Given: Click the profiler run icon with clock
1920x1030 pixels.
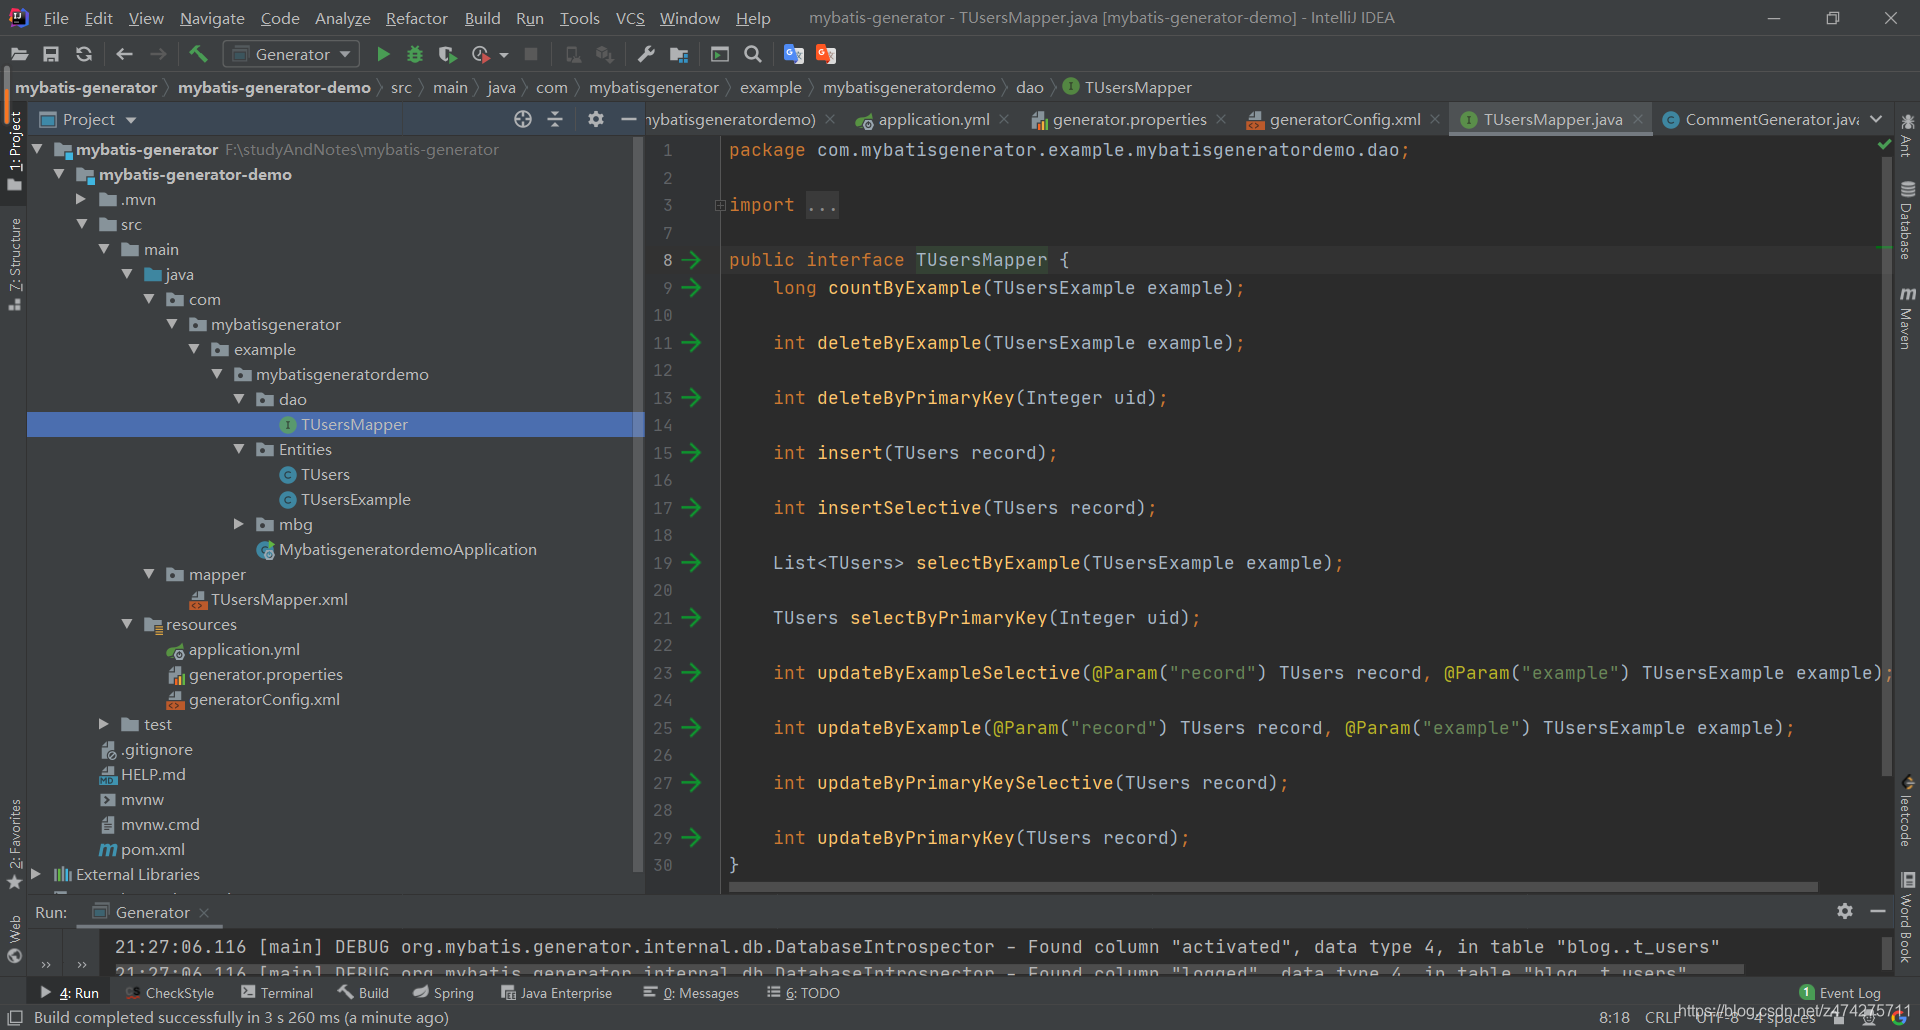Looking at the screenshot, I should (x=481, y=54).
